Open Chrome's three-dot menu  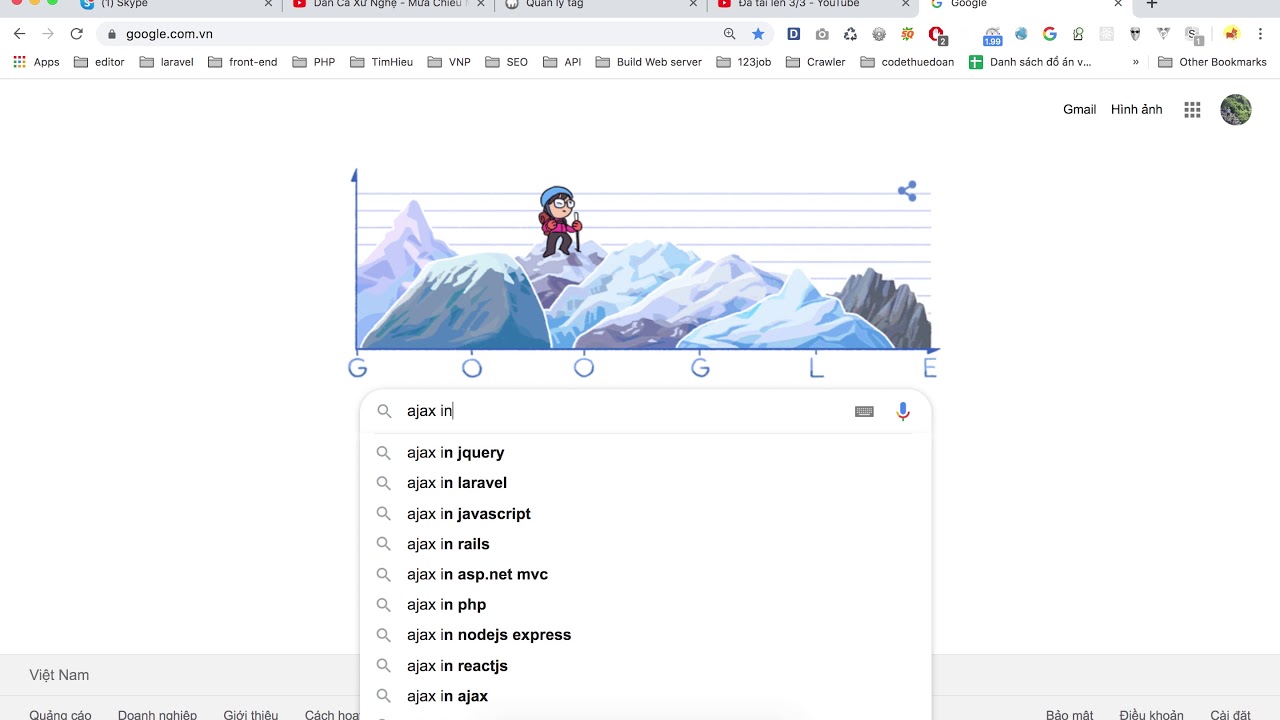pos(1260,34)
